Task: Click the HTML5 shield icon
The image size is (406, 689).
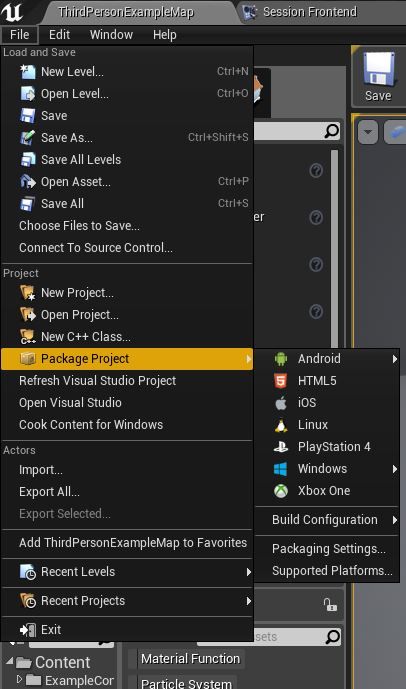Action: (281, 381)
